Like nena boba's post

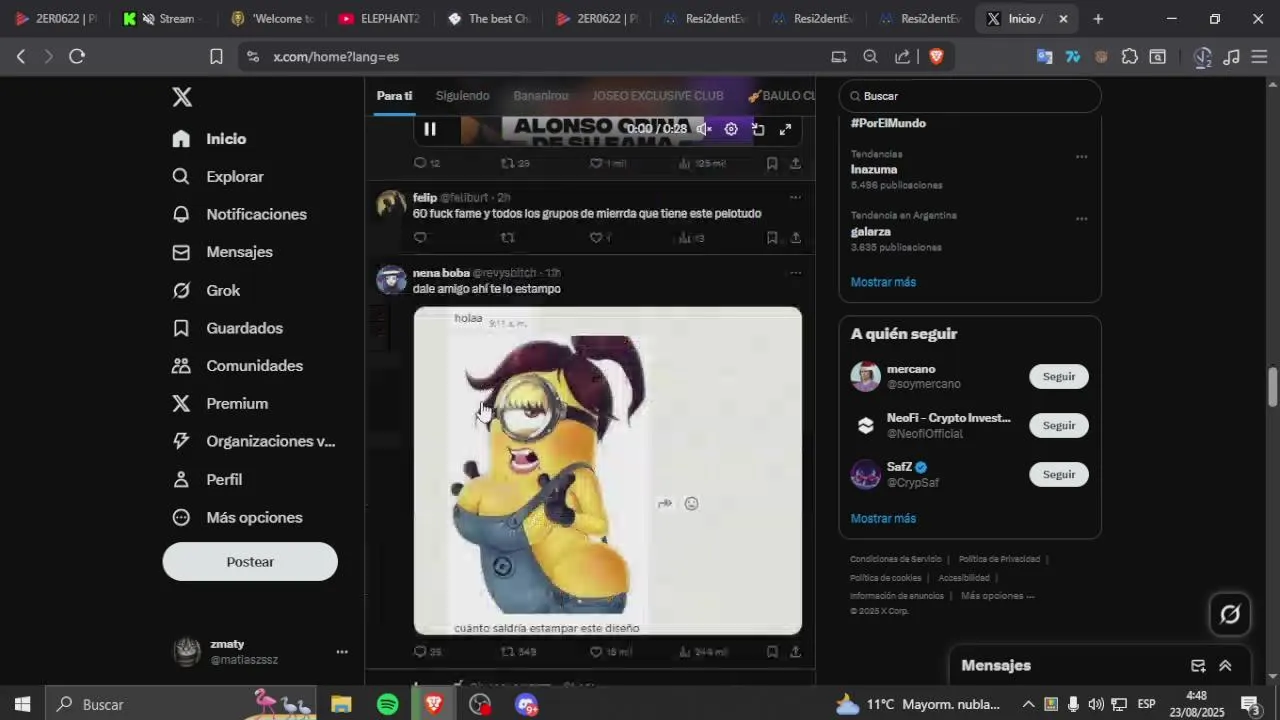point(596,652)
